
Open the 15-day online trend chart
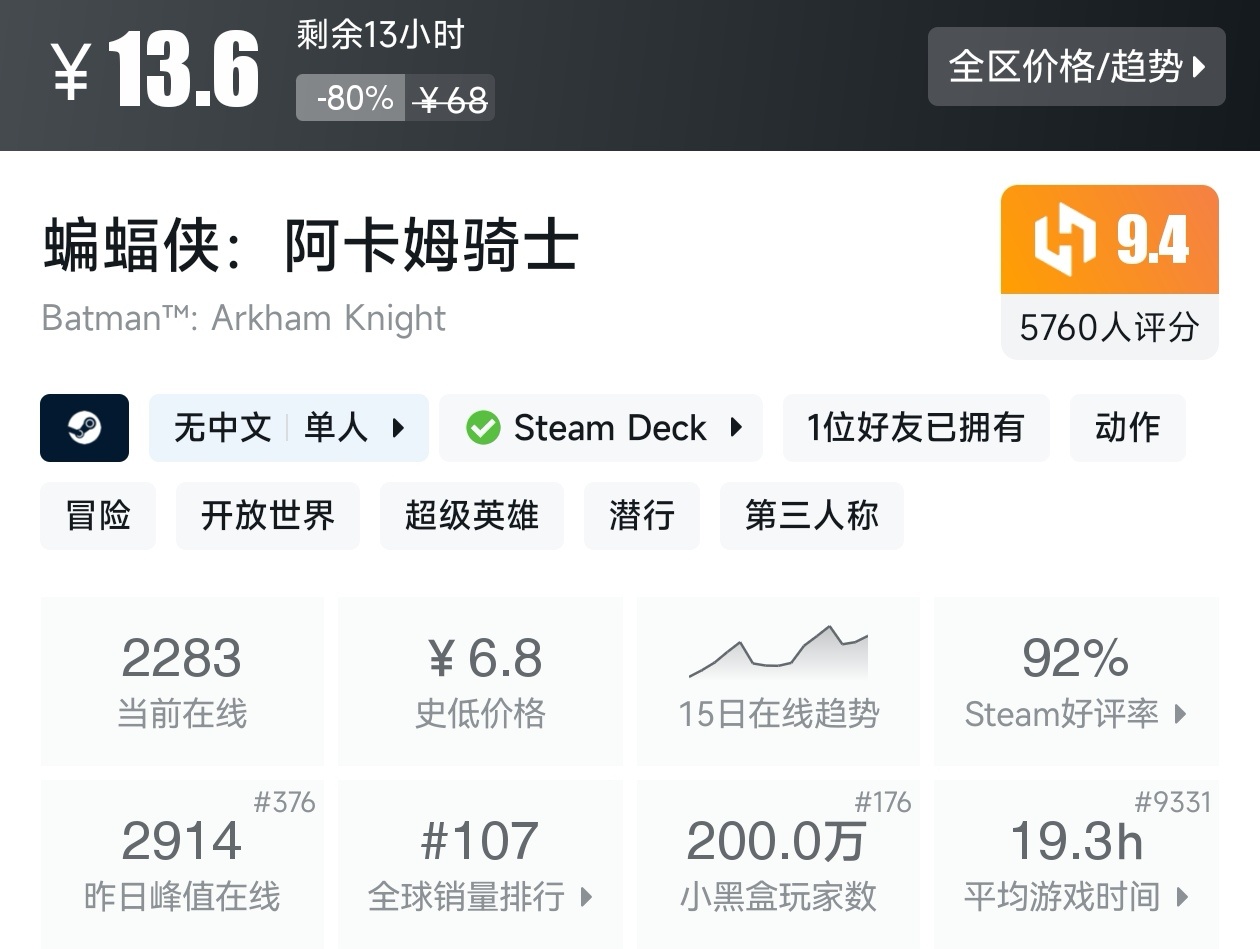click(x=778, y=681)
